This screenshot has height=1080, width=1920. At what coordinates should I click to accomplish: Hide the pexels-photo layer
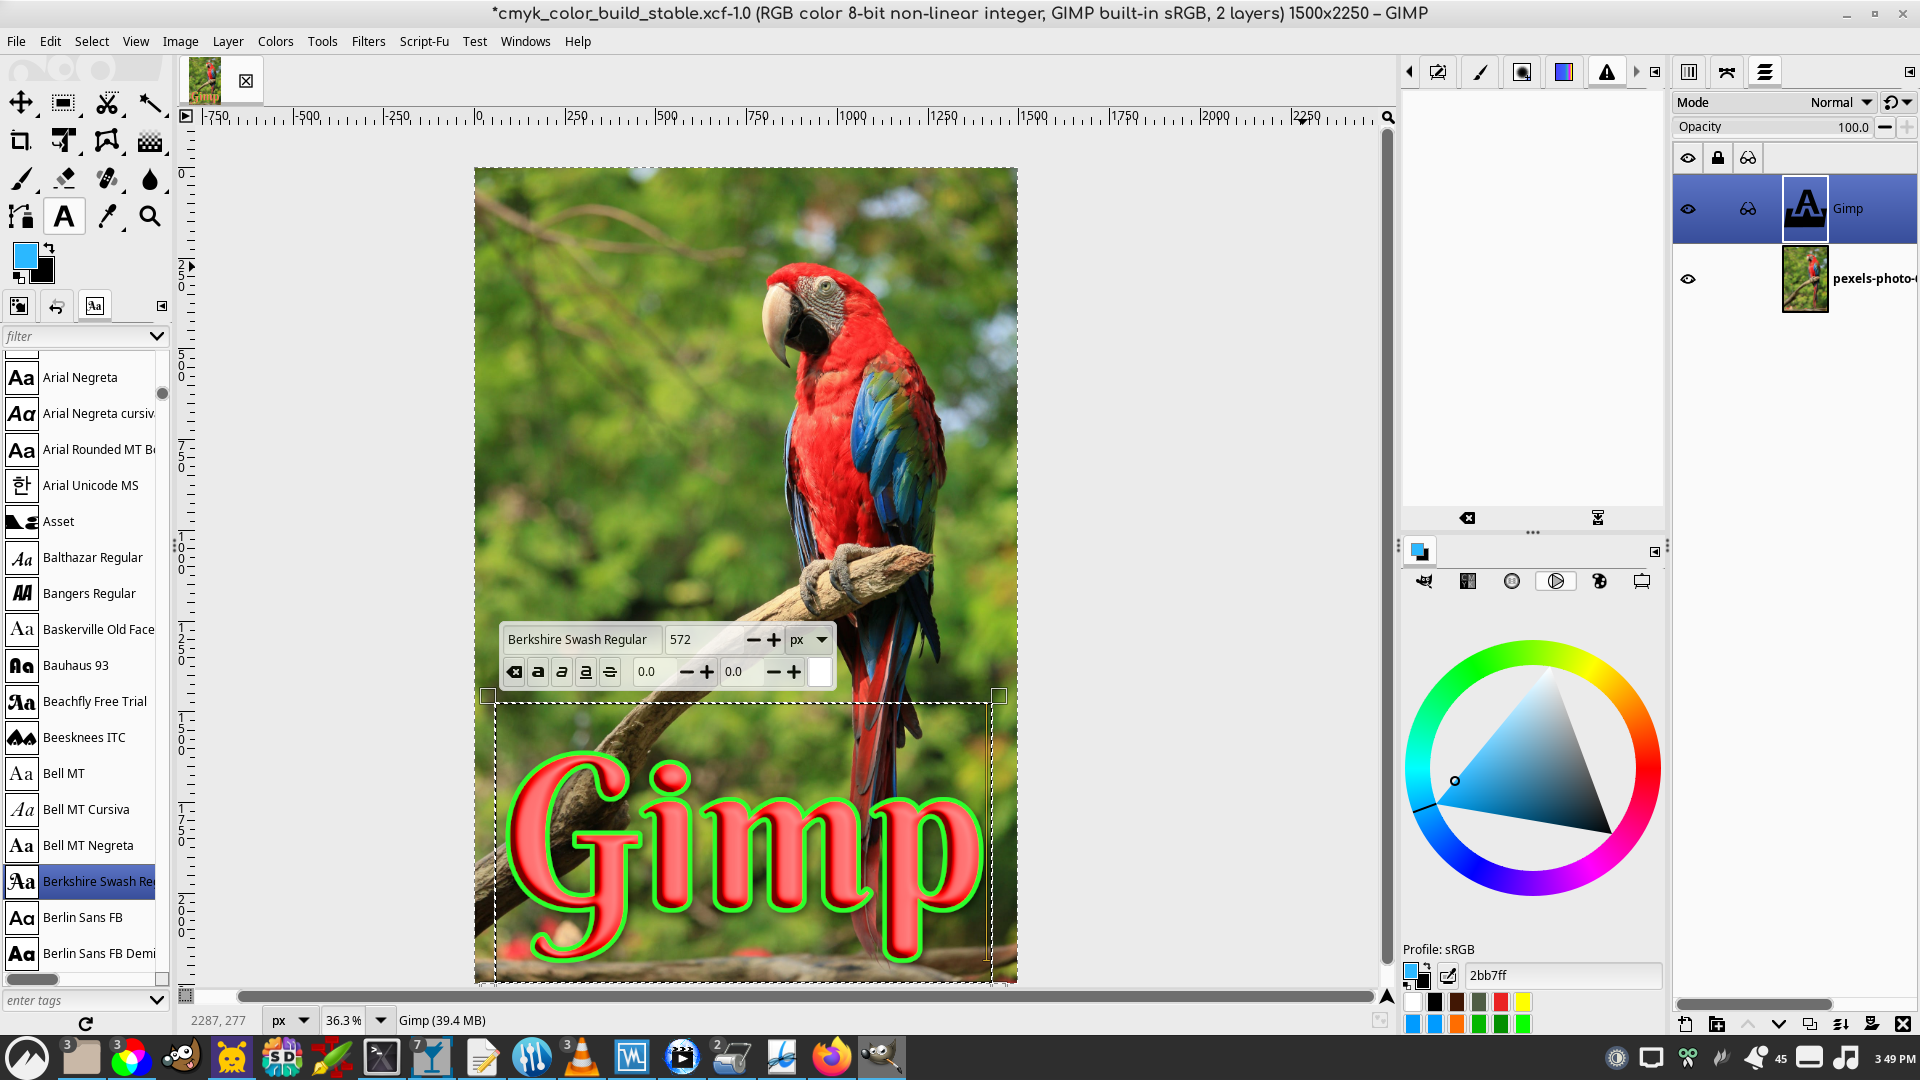pyautogui.click(x=1688, y=279)
